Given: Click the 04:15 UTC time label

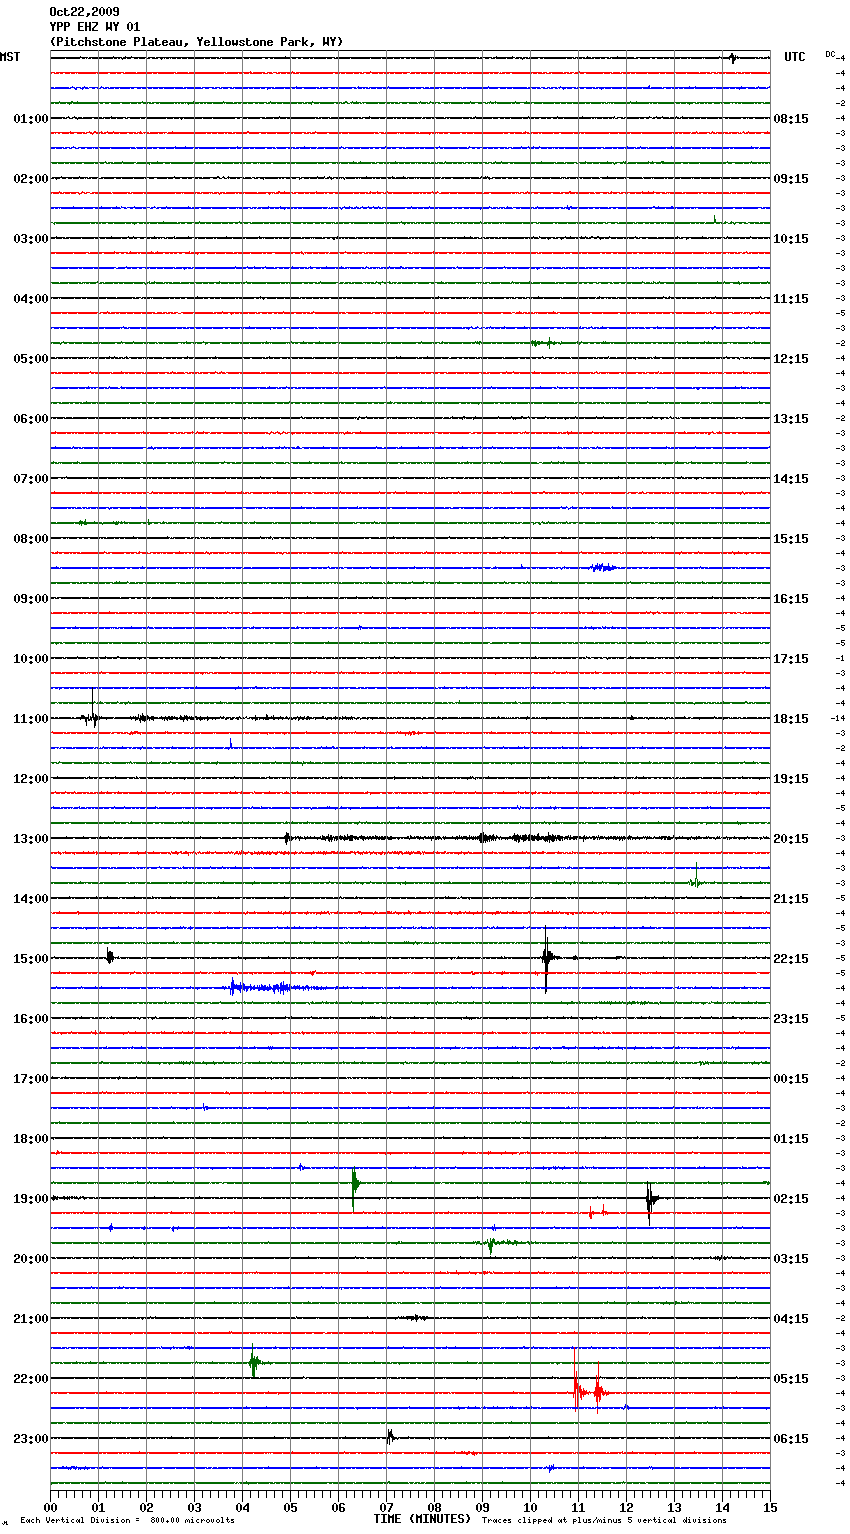Looking at the screenshot, I should pyautogui.click(x=791, y=1319).
